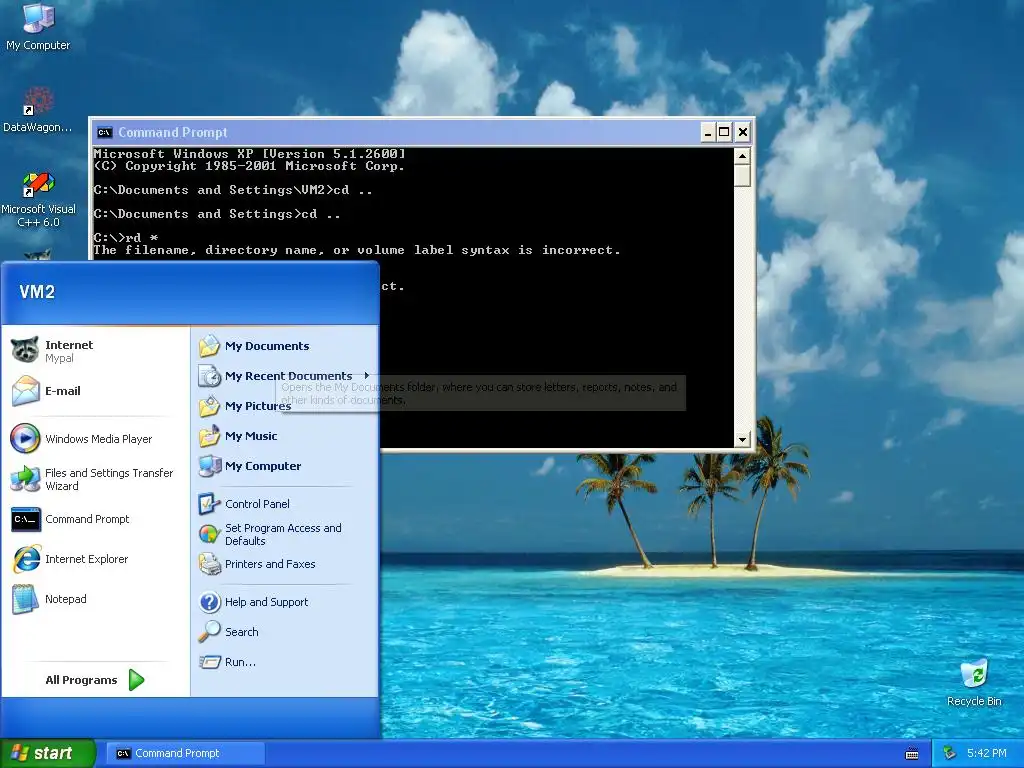The height and width of the screenshot is (768, 1024).
Task: Click the Control Panel icon
Action: pyautogui.click(x=209, y=504)
